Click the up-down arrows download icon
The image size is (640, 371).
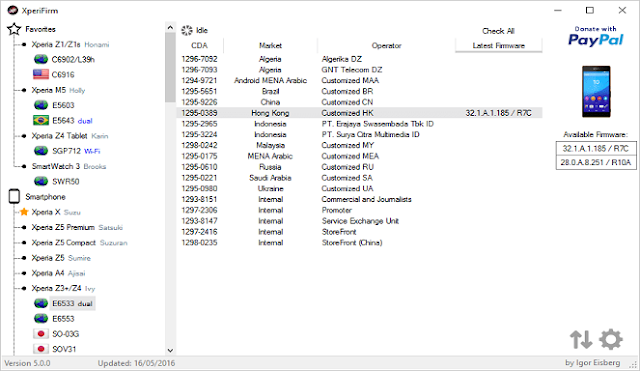[x=581, y=340]
